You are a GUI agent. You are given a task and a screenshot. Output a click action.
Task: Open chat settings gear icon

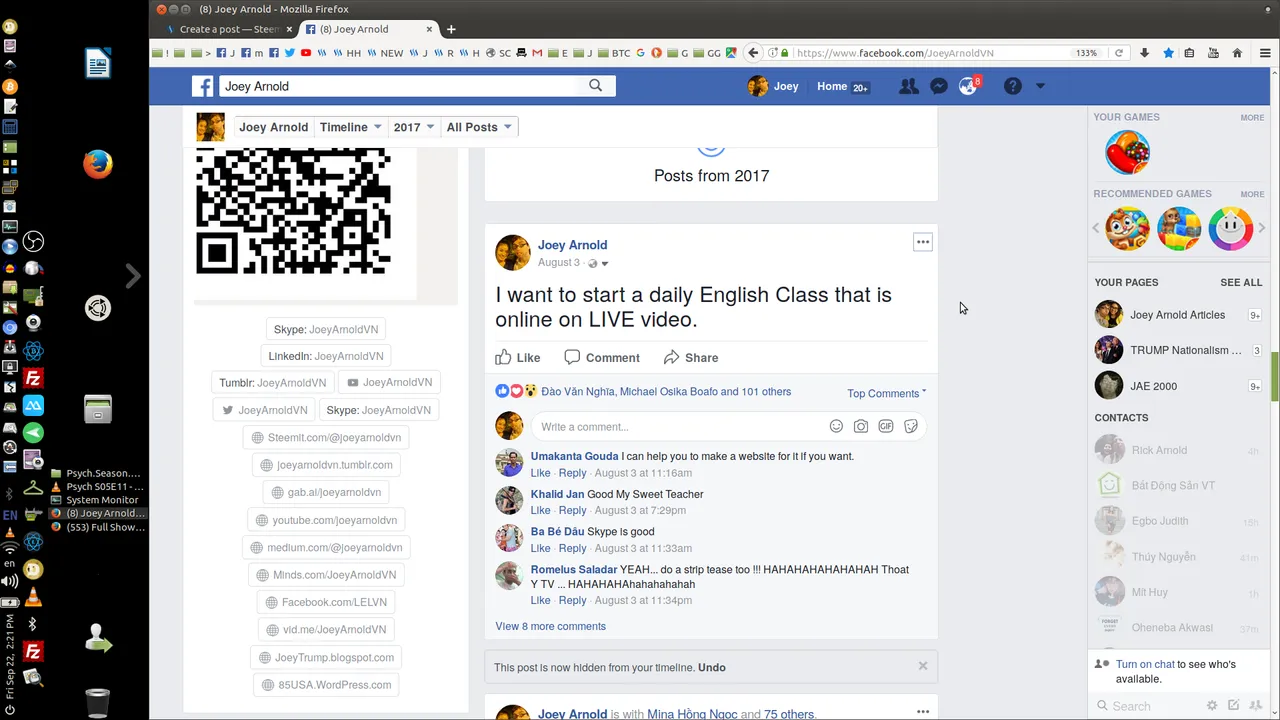pos(1212,705)
